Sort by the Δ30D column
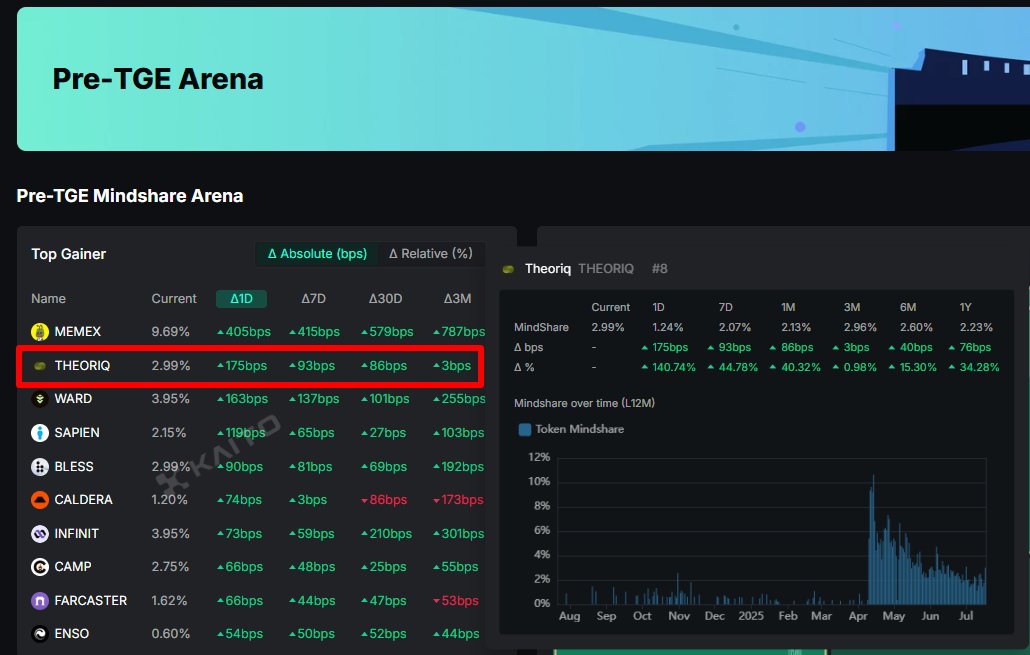Screen dimensions: 1030x655 point(385,299)
